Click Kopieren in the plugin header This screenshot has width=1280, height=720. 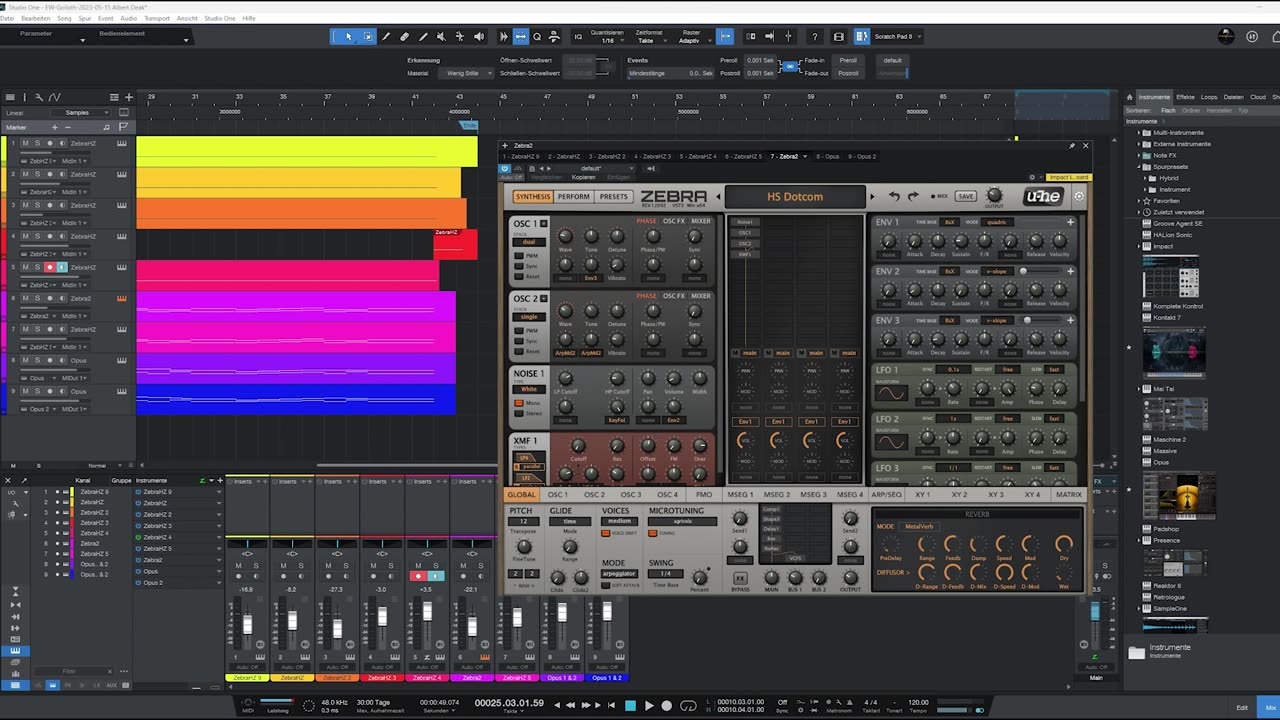pos(583,177)
